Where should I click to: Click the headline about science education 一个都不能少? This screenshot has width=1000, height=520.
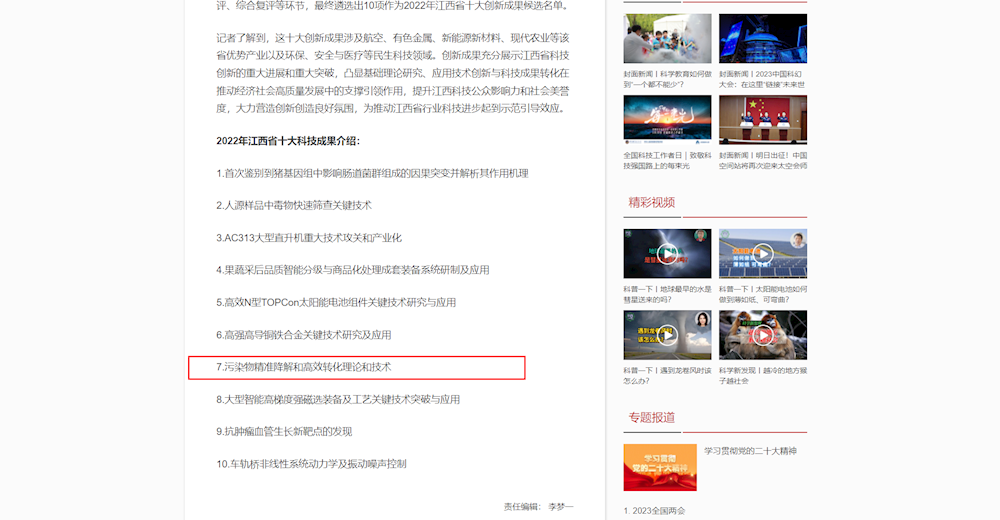pyautogui.click(x=667, y=79)
